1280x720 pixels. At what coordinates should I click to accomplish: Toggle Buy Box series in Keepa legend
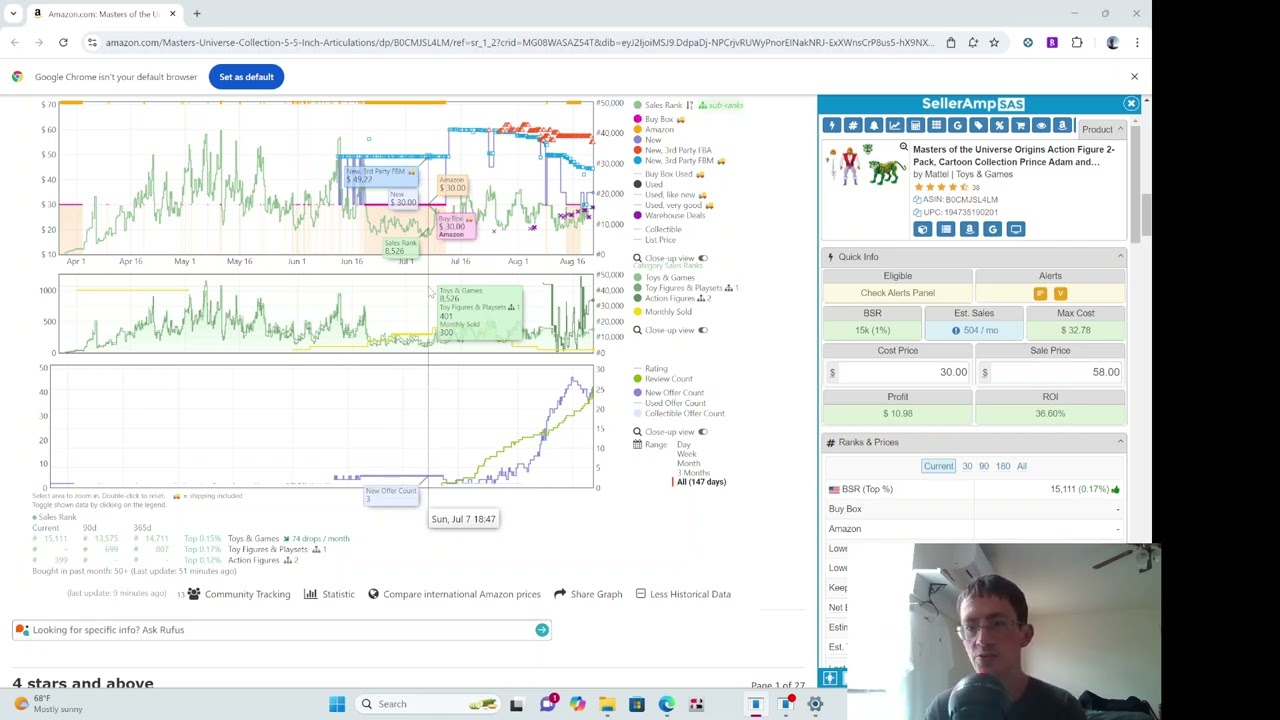pos(659,119)
